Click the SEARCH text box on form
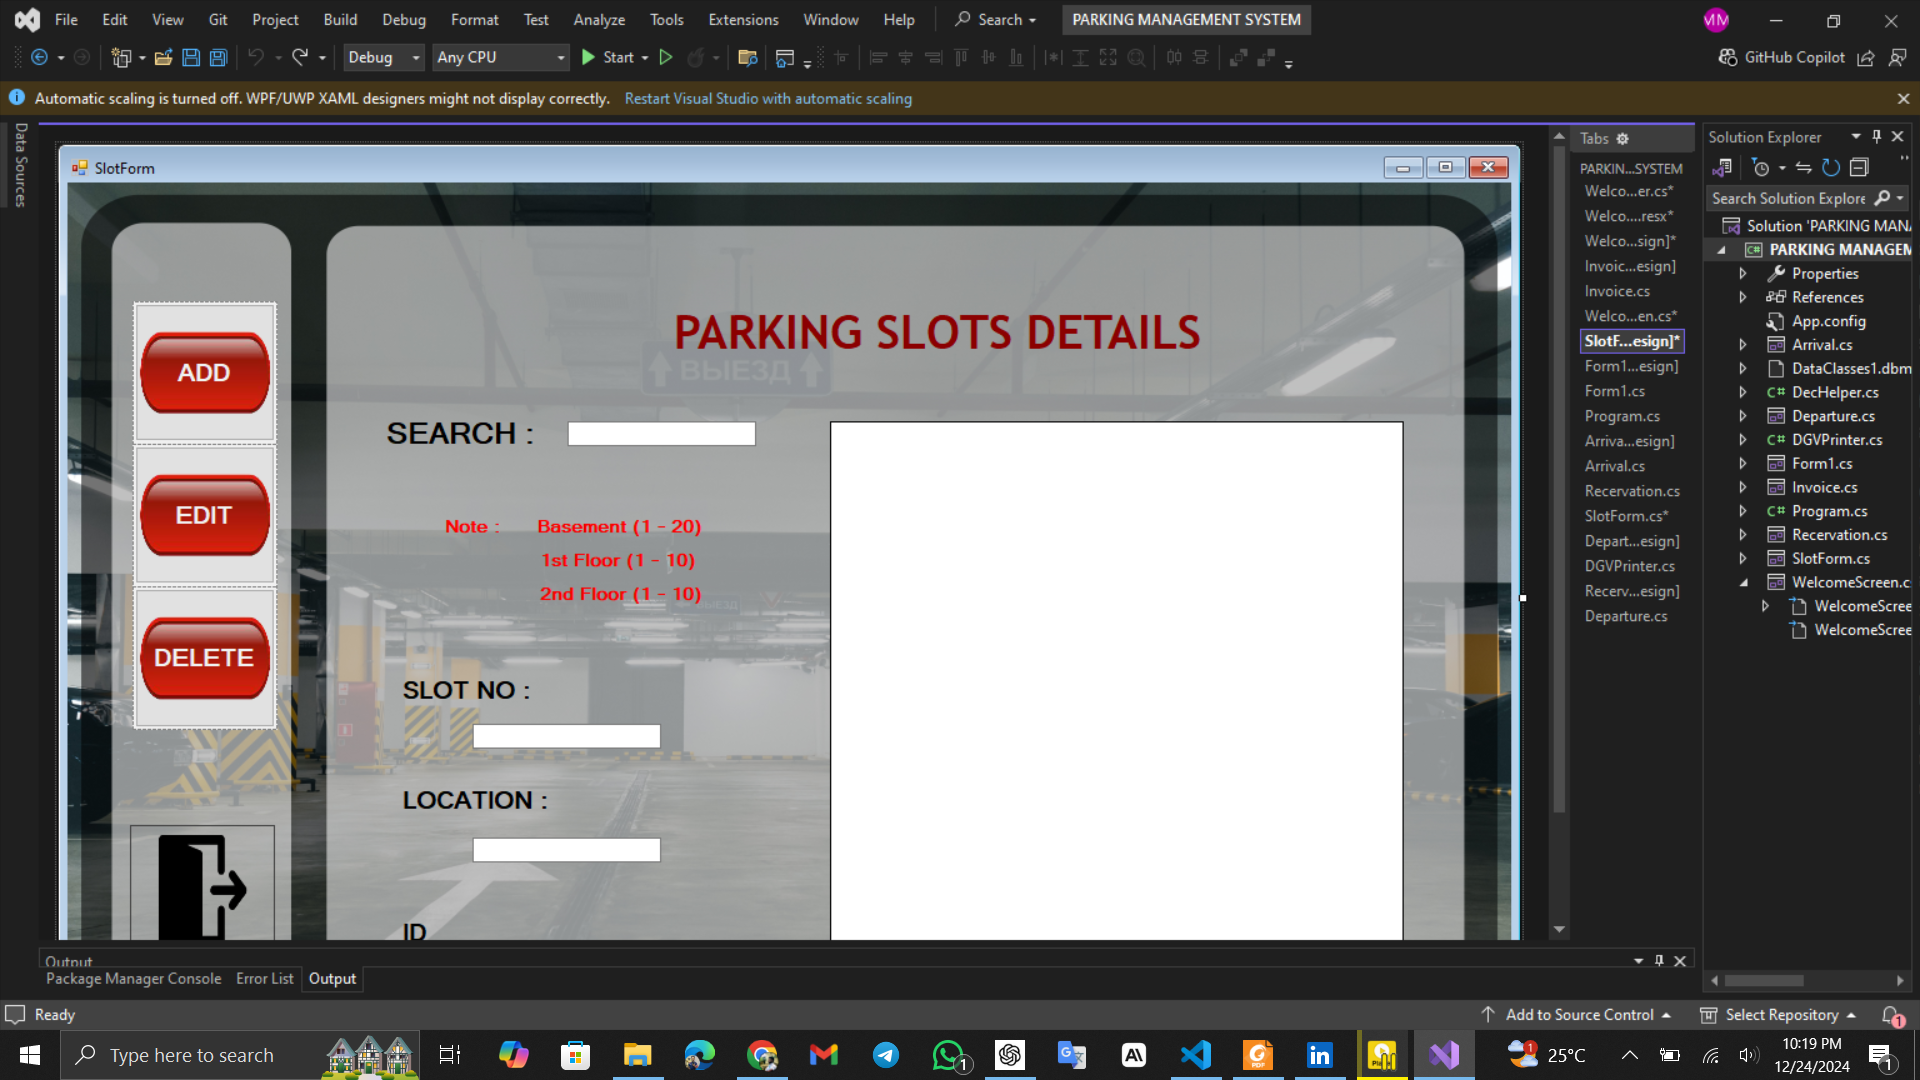Image resolution: width=1920 pixels, height=1080 pixels. point(661,434)
